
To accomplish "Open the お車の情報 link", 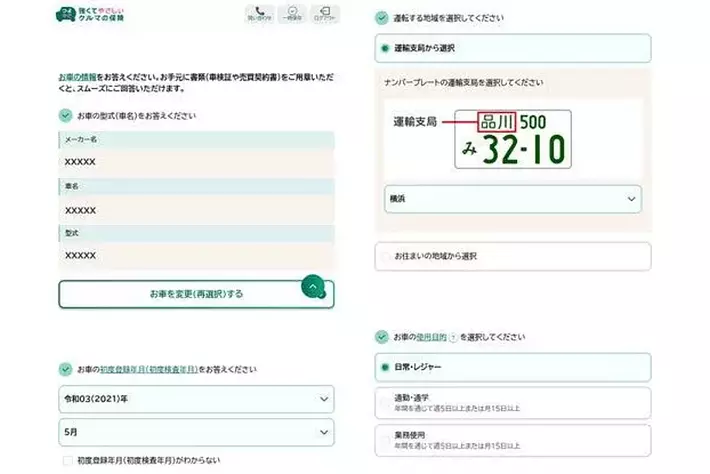I will 78,76.
